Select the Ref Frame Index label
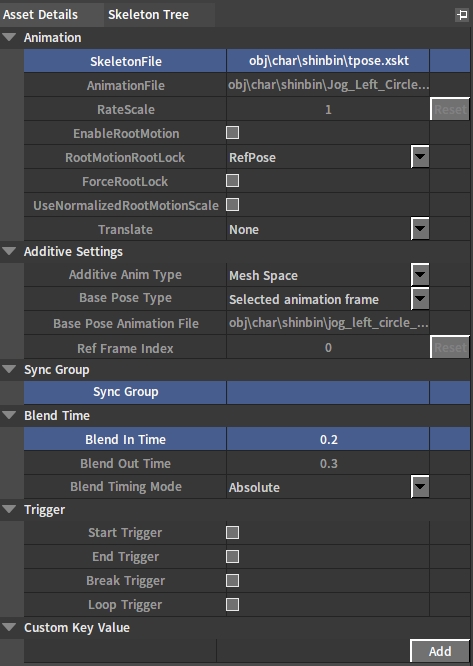473x666 pixels. point(125,348)
